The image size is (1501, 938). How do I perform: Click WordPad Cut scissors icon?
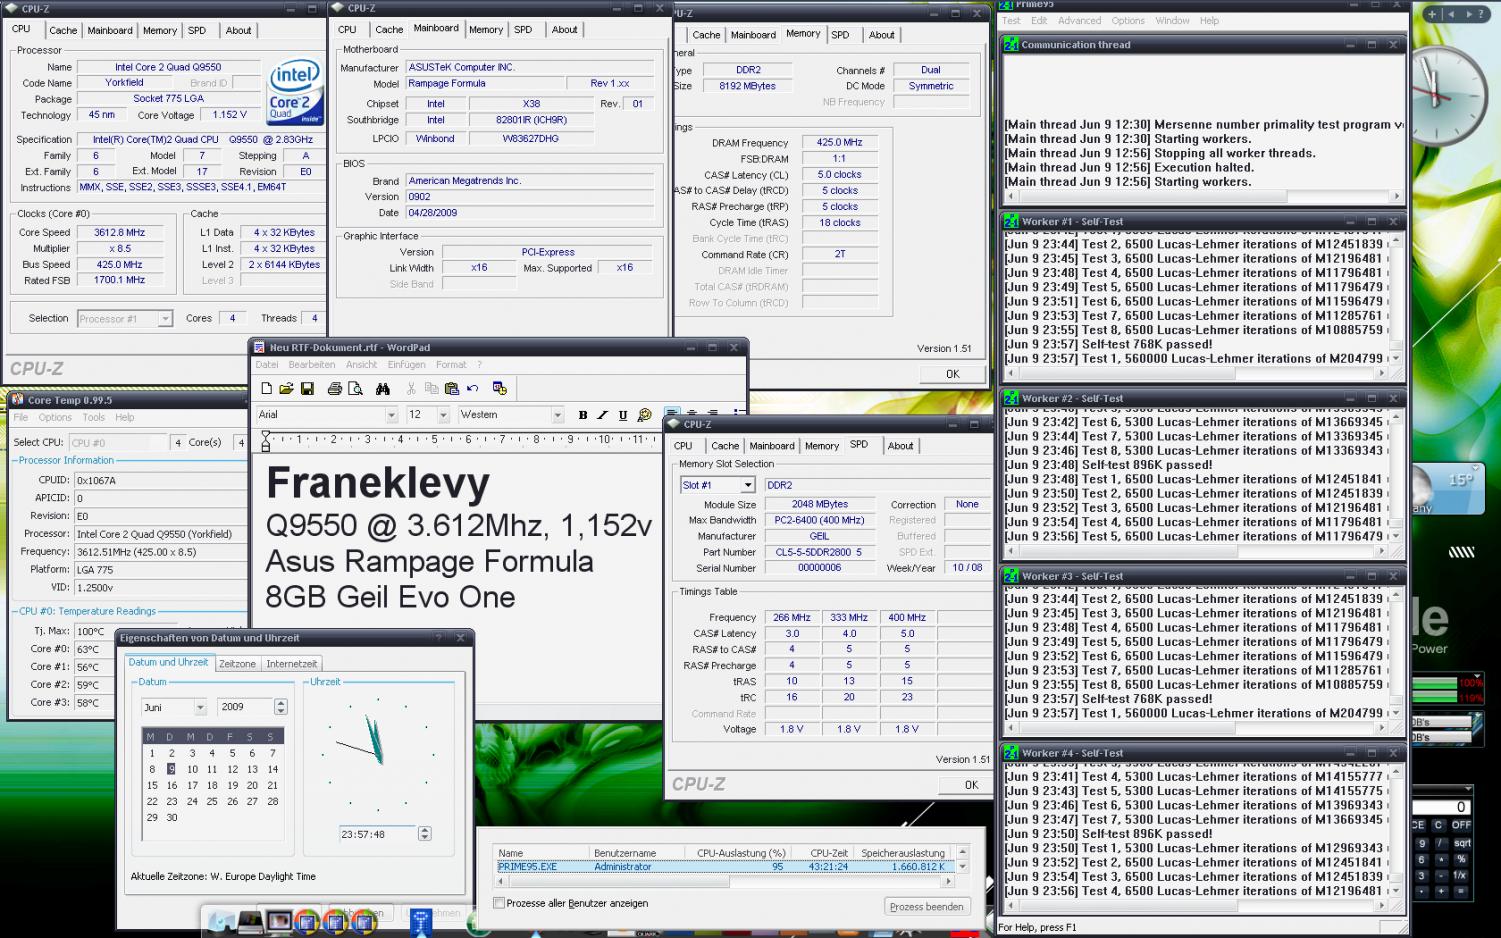(411, 388)
